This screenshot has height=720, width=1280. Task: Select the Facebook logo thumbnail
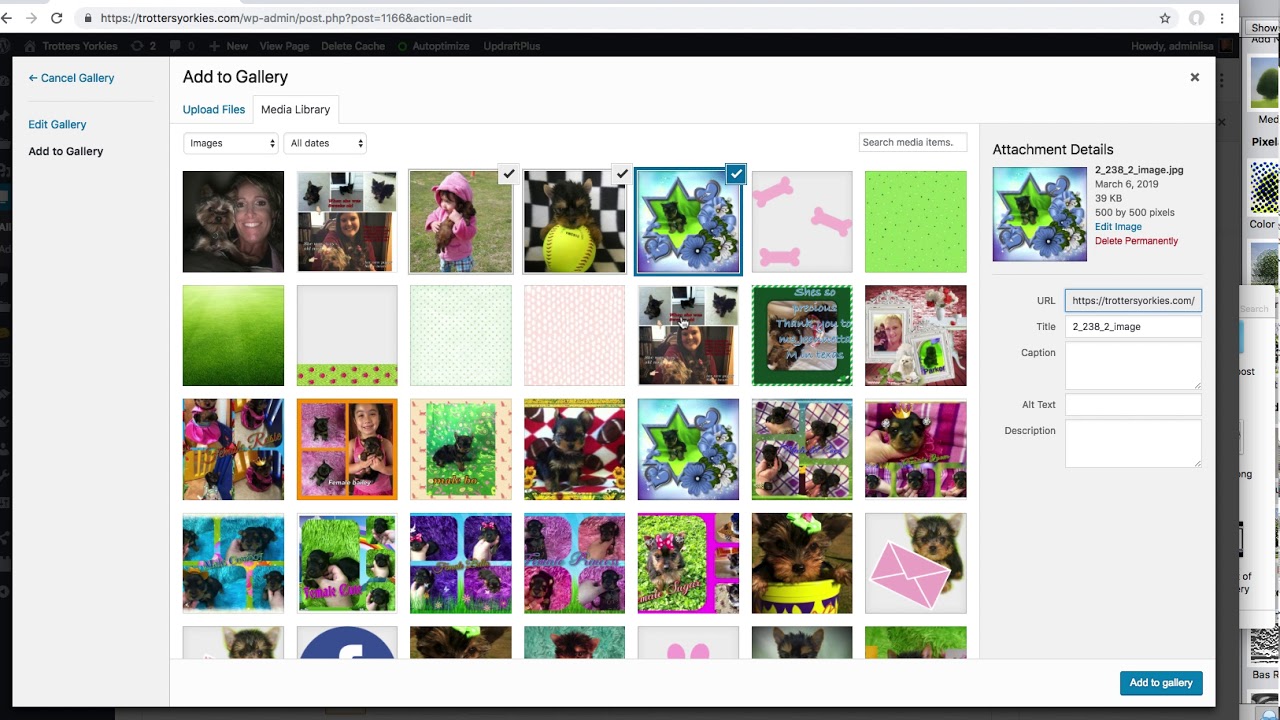point(347,643)
